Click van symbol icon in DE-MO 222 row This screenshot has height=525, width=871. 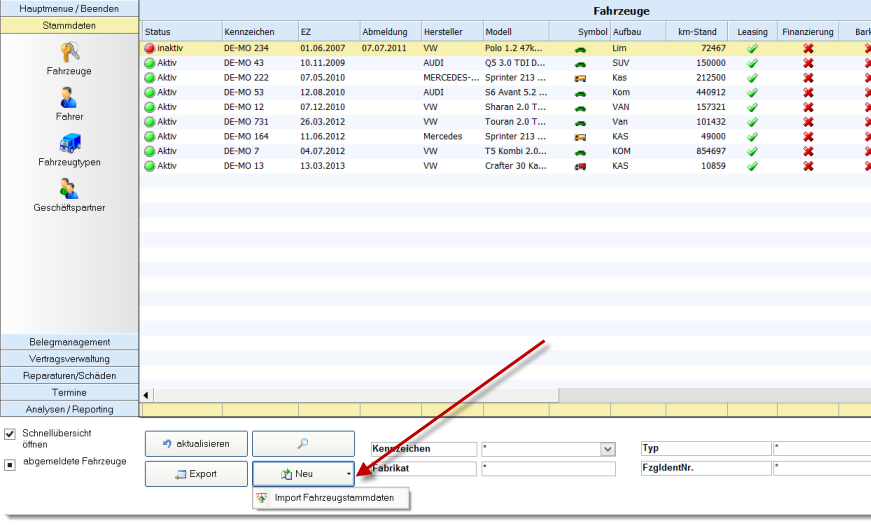[x=580, y=78]
